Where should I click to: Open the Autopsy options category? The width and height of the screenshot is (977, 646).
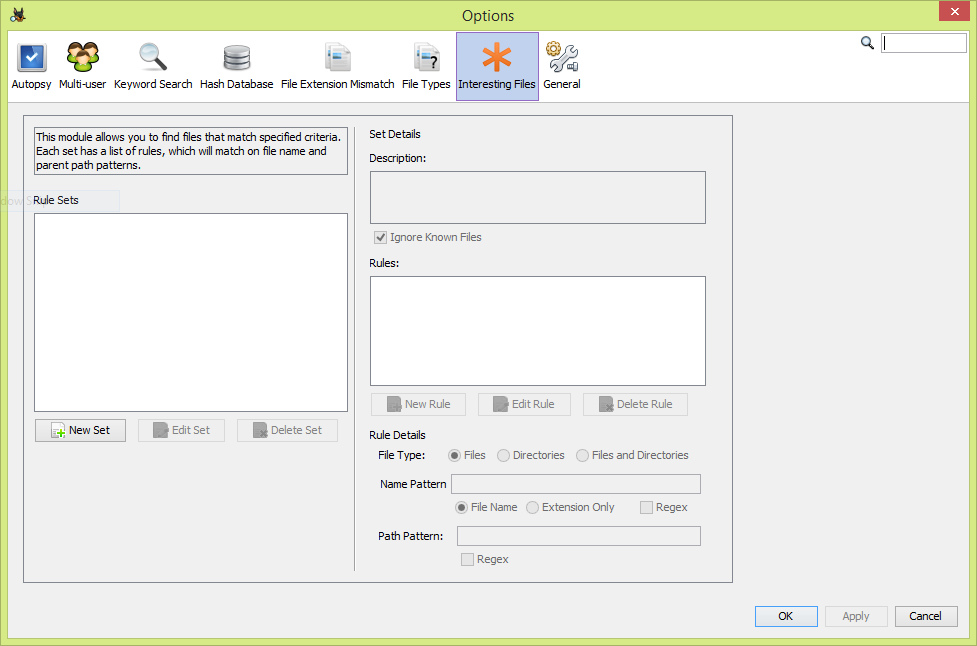coord(31,66)
